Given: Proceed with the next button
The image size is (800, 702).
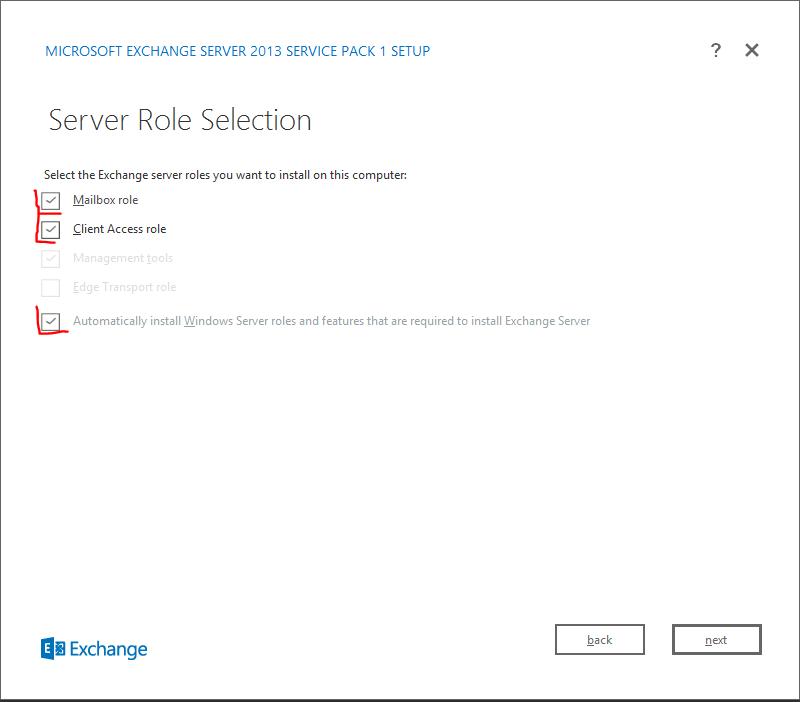Looking at the screenshot, I should click(716, 639).
